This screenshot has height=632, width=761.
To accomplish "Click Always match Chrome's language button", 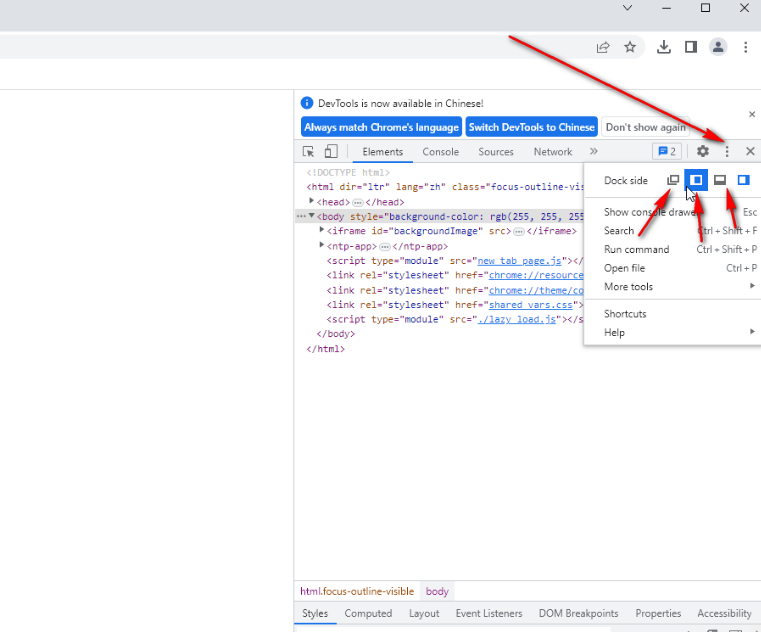I will (x=381, y=127).
